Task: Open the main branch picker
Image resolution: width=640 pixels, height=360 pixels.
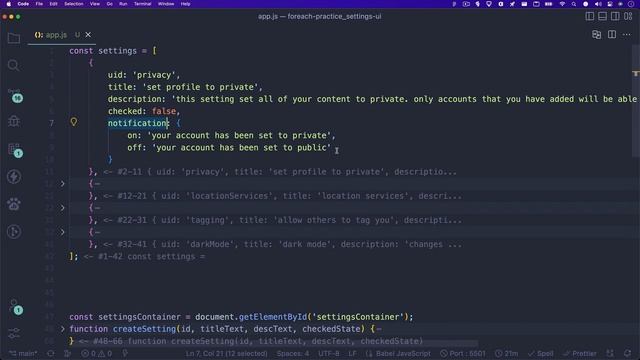Action: pos(23,353)
